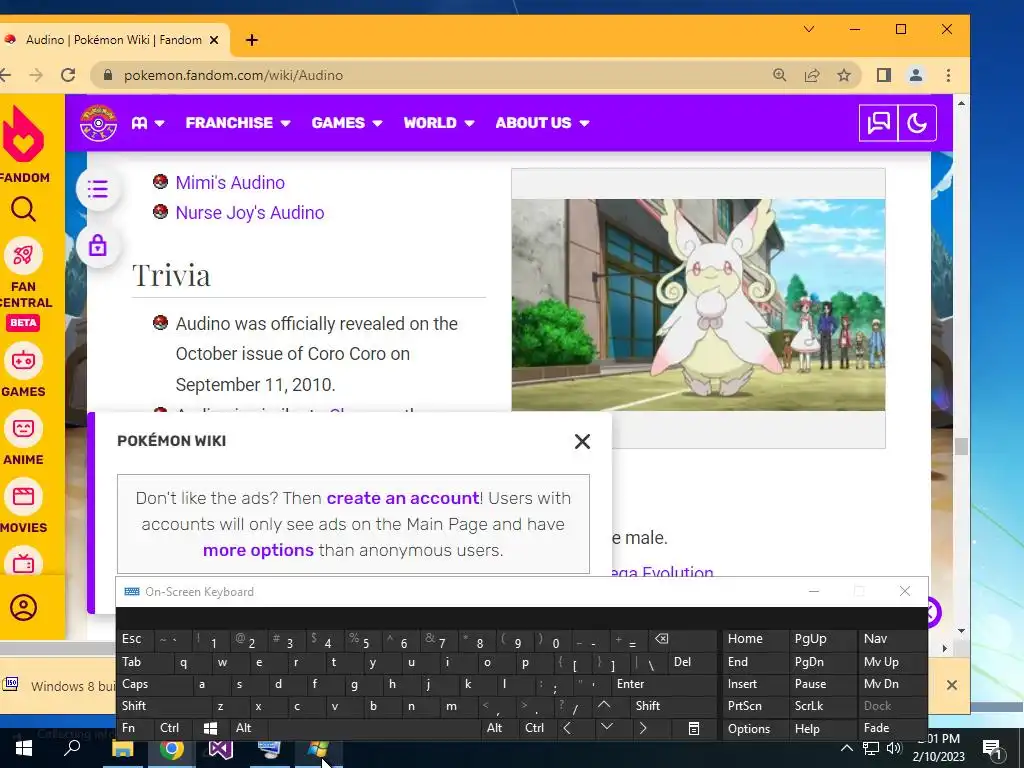The image size is (1024, 768).
Task: Follow the more options link
Action: coord(258,550)
